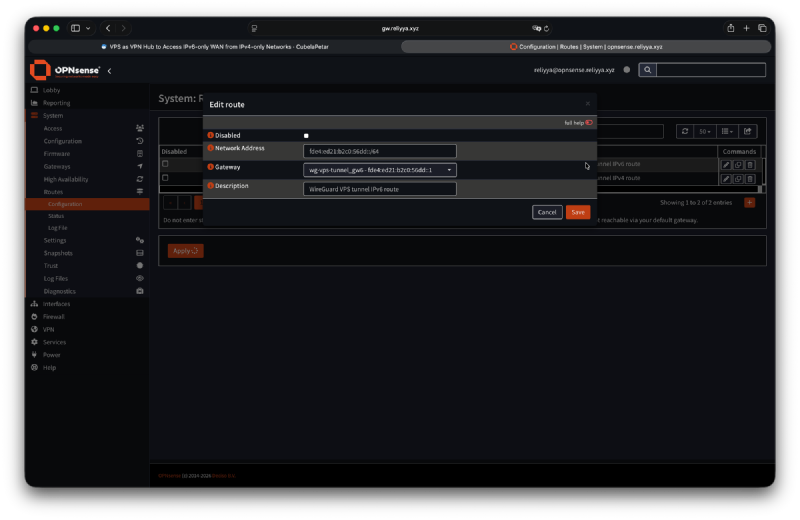Image resolution: width=800 pixels, height=520 pixels.
Task: Show the Safari tab overview
Action: (762, 28)
